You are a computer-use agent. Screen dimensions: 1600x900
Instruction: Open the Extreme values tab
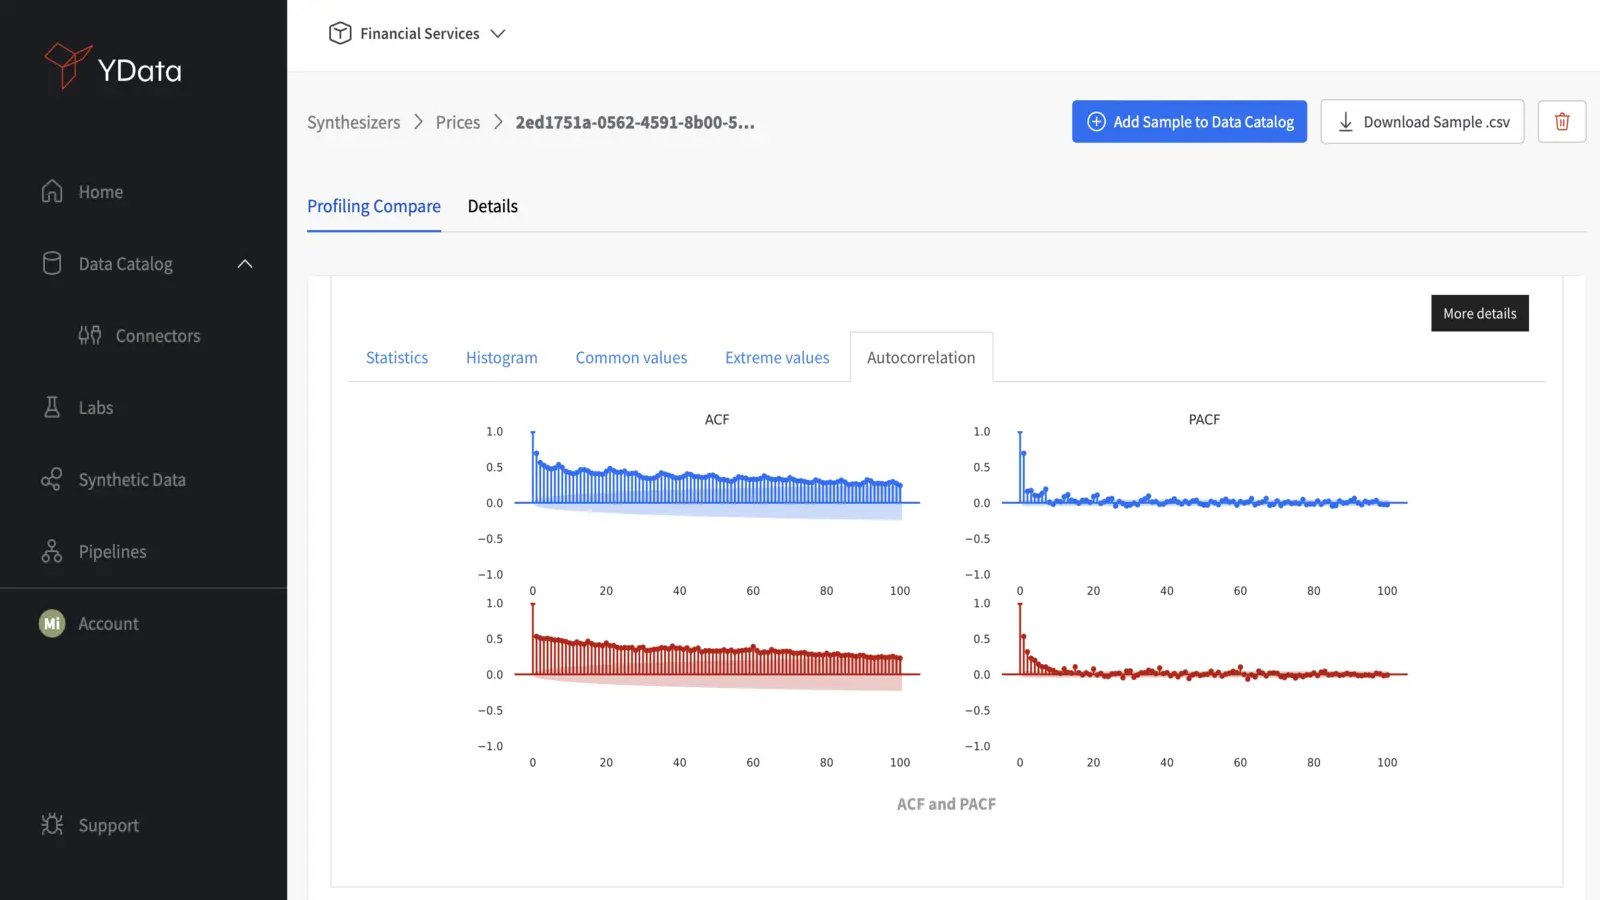coord(777,357)
